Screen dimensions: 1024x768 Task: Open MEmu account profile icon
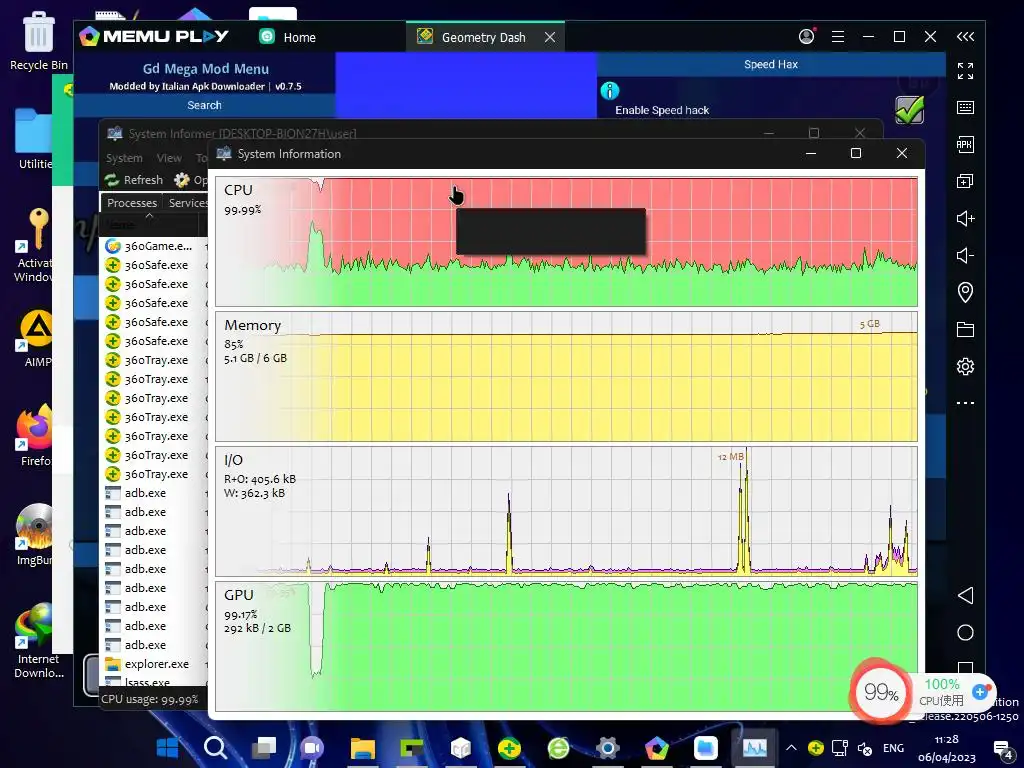pyautogui.click(x=807, y=36)
